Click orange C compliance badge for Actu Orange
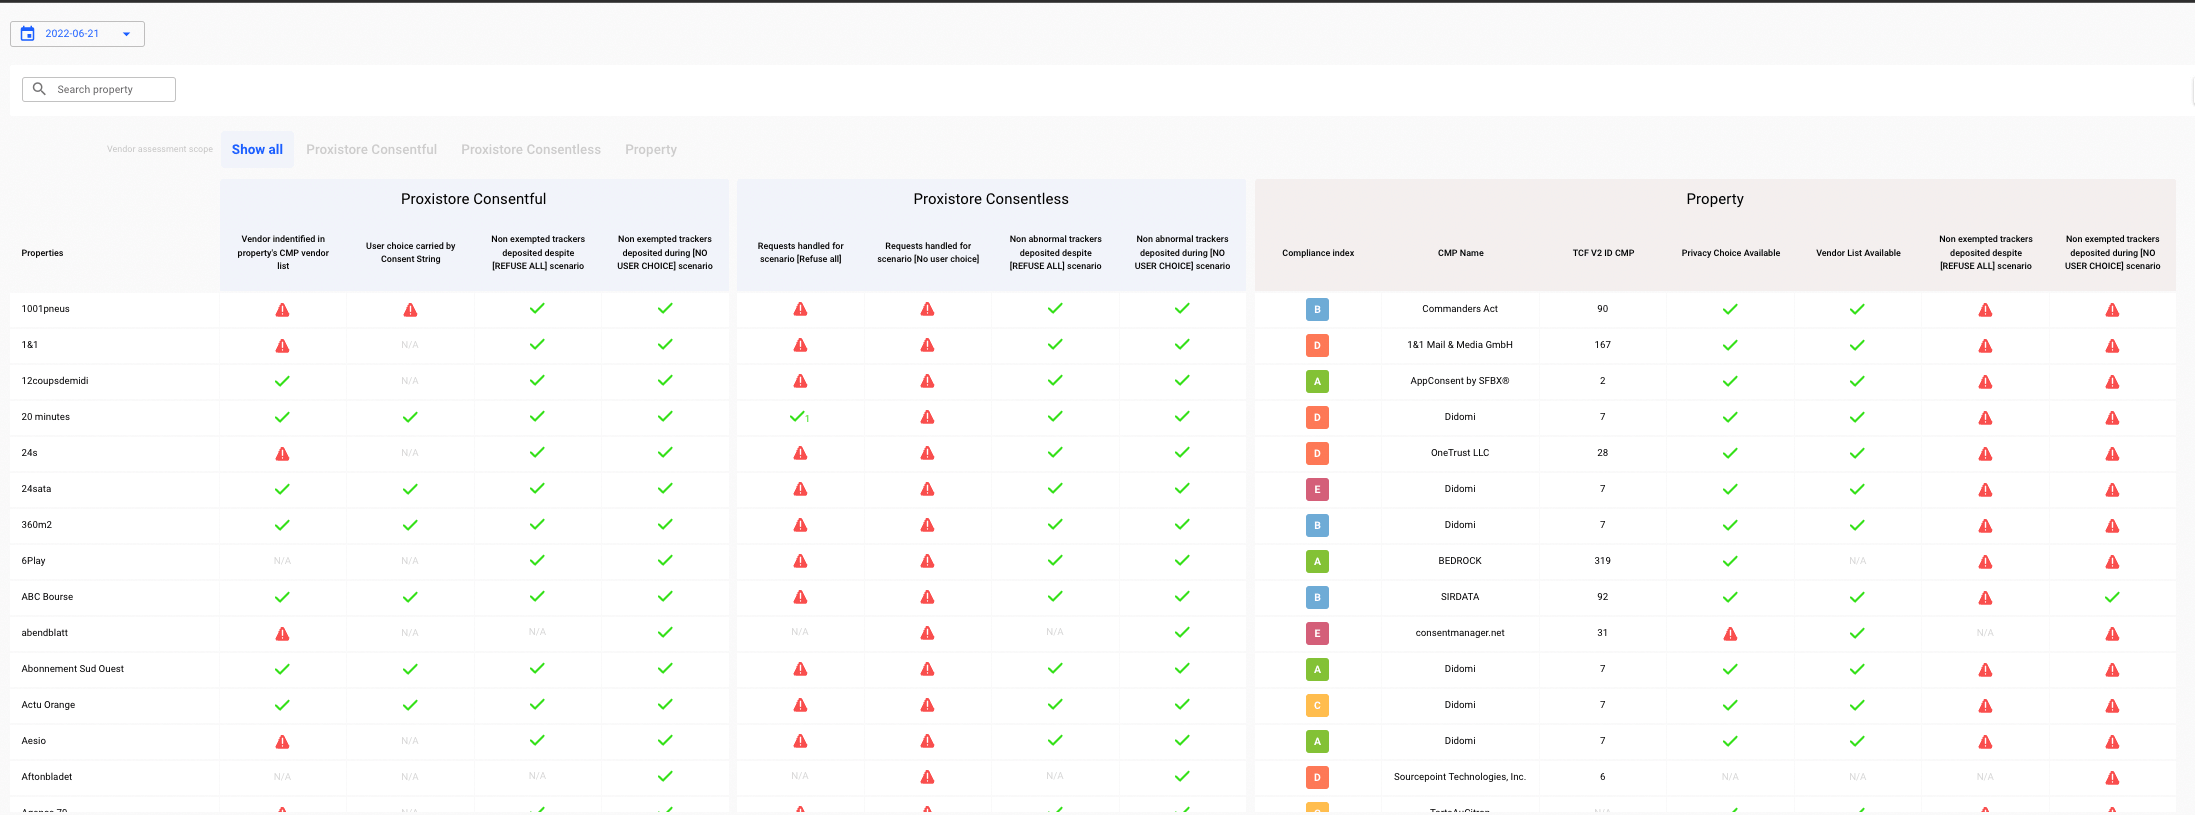Screen dimensions: 2195x815 [x=1317, y=706]
